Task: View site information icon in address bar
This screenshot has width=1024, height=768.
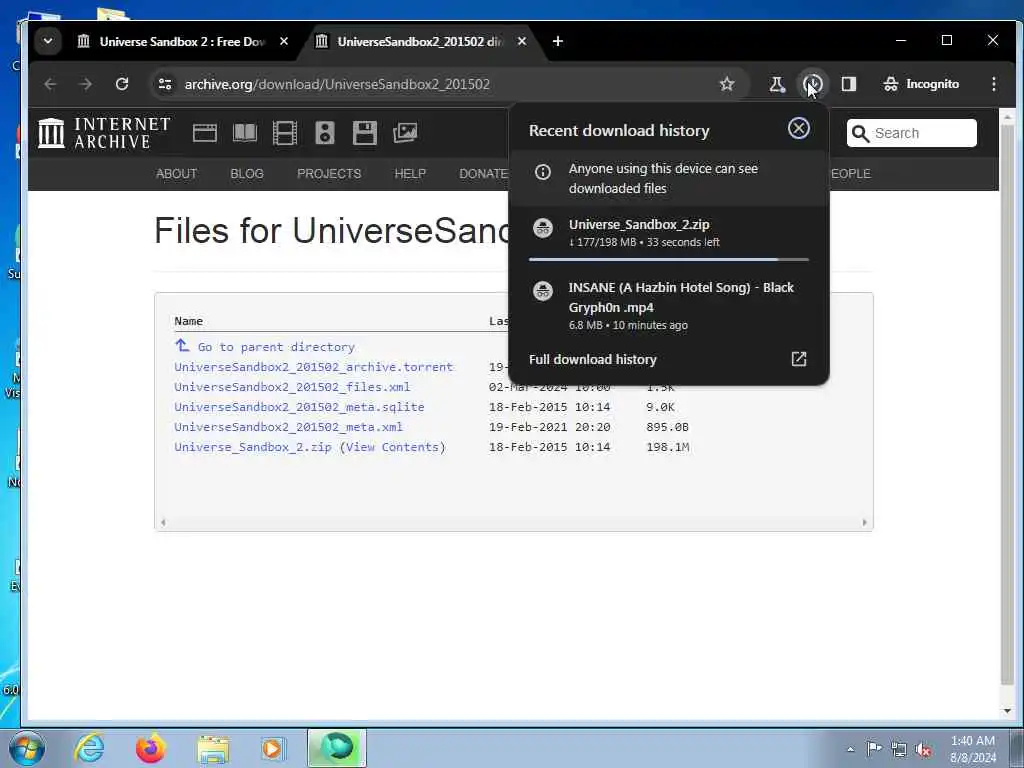Action: [x=165, y=84]
